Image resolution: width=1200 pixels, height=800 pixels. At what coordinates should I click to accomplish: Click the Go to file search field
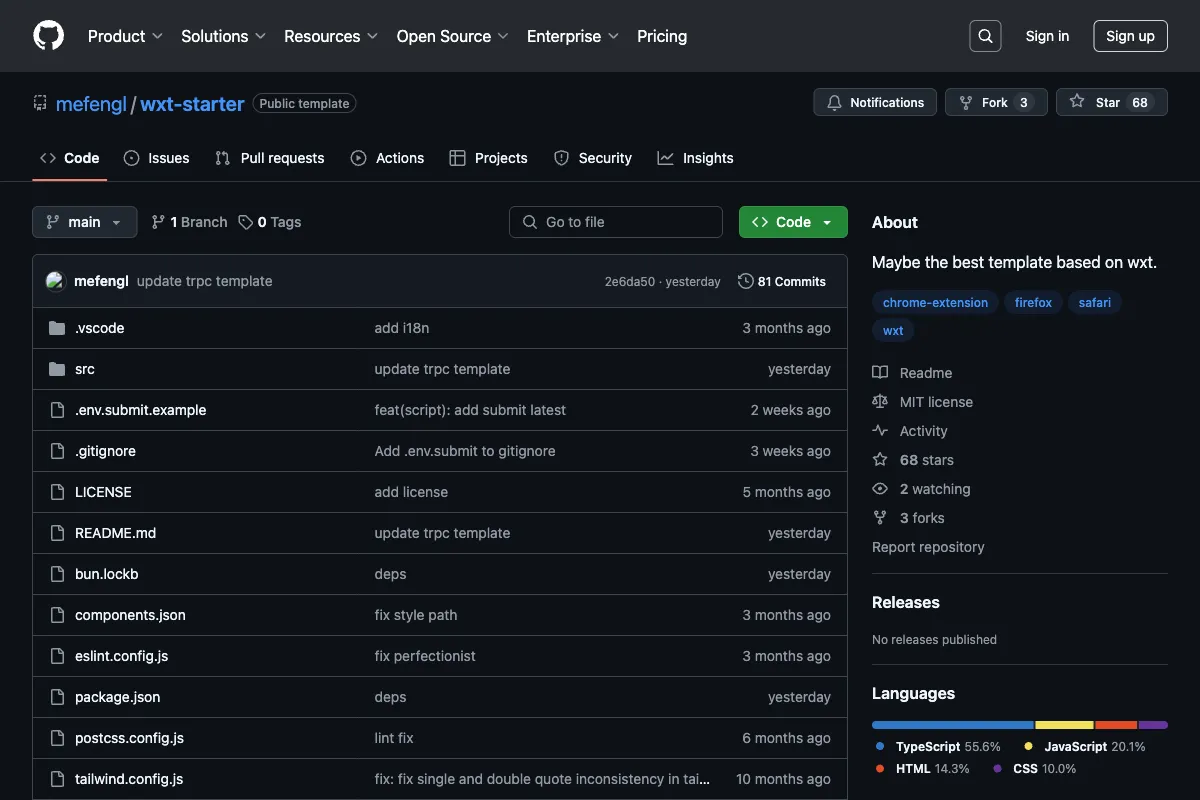(616, 222)
